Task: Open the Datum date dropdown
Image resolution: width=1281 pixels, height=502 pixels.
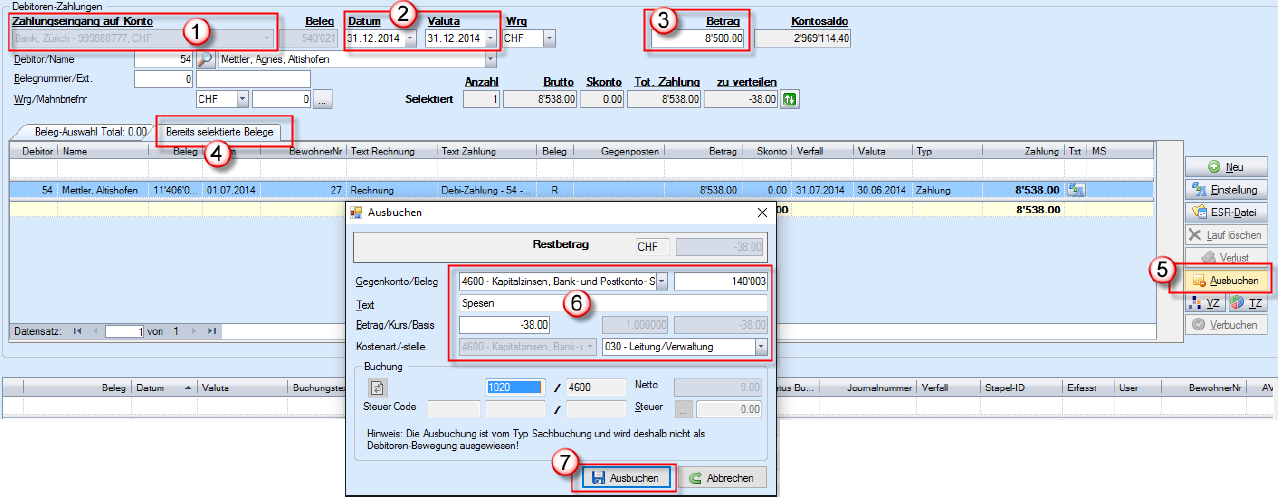Action: tap(411, 38)
